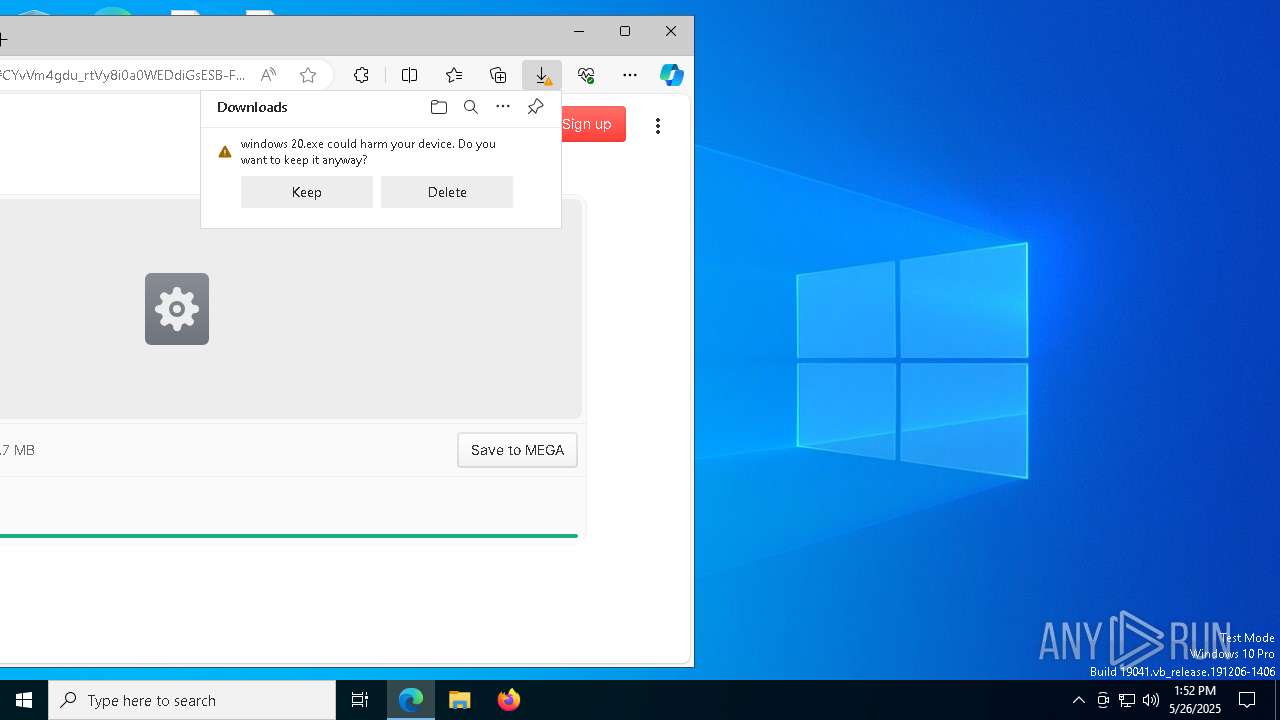Open the Copilot sidebar icon

tap(671, 75)
